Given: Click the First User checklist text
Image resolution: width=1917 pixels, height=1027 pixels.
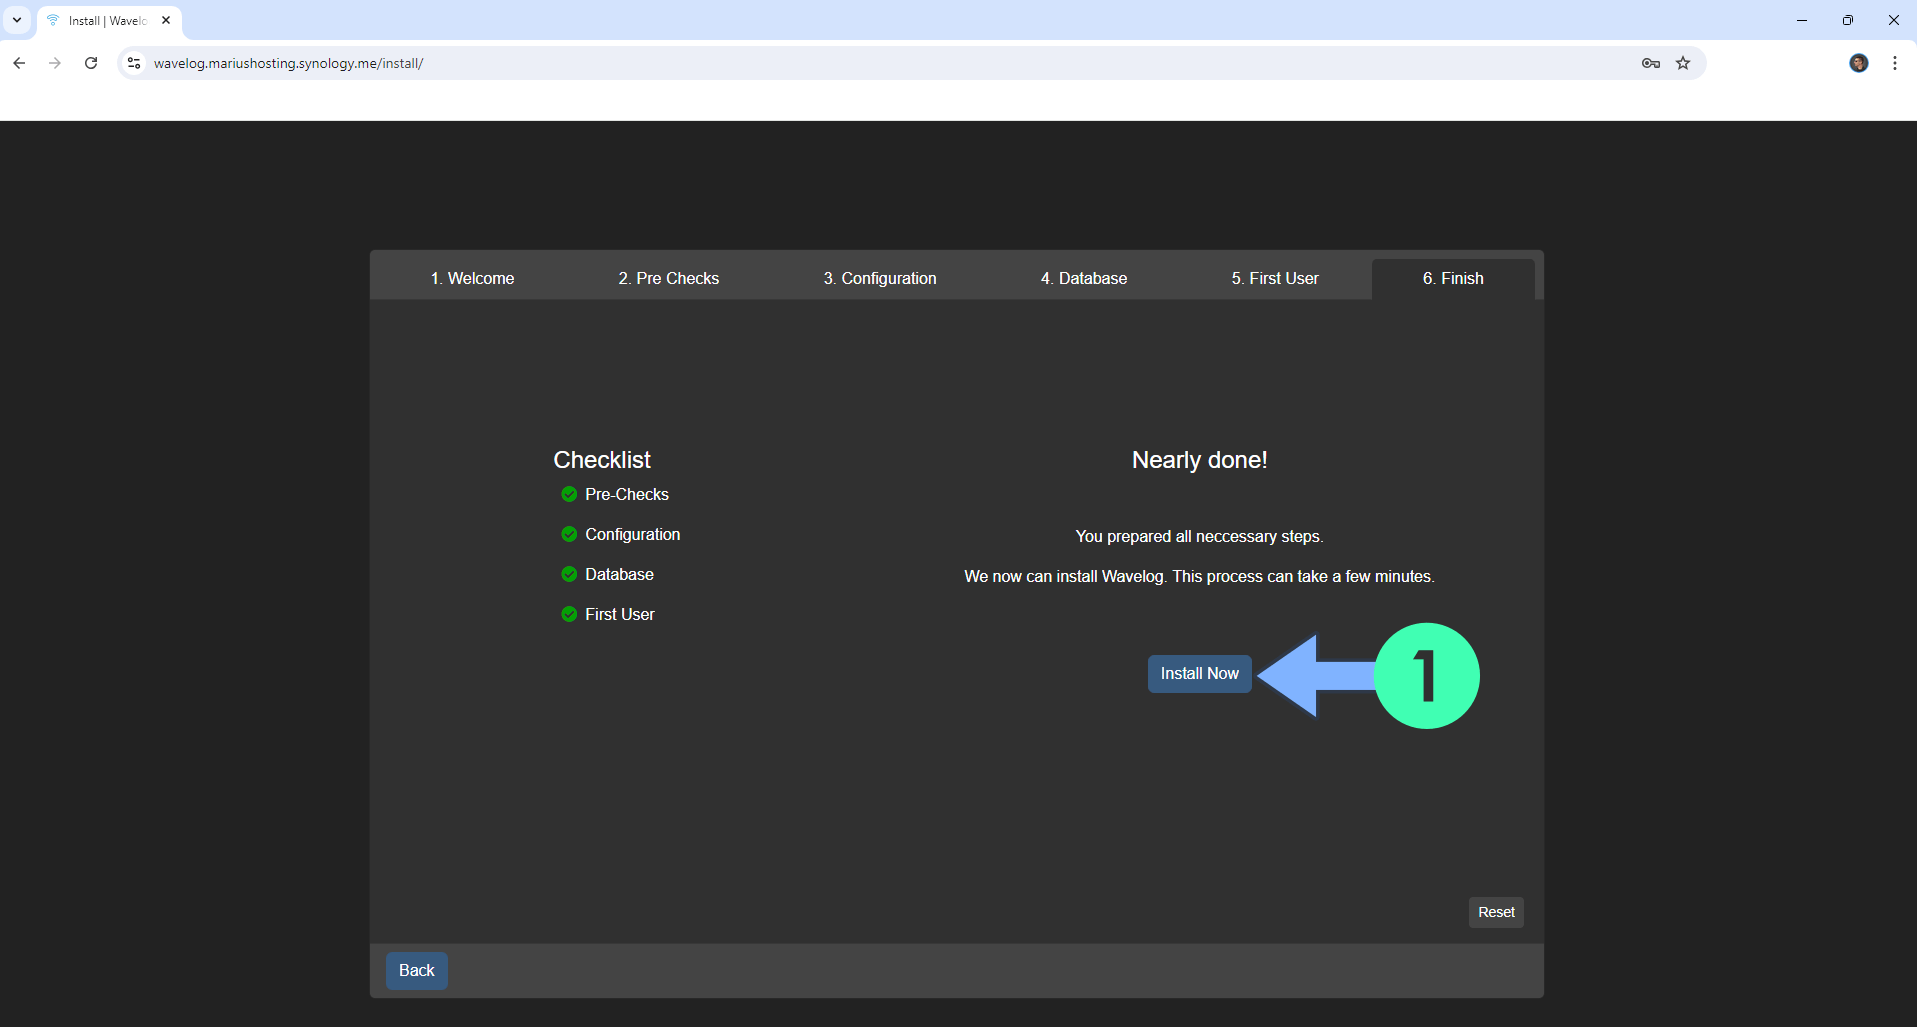Looking at the screenshot, I should tap(620, 614).
